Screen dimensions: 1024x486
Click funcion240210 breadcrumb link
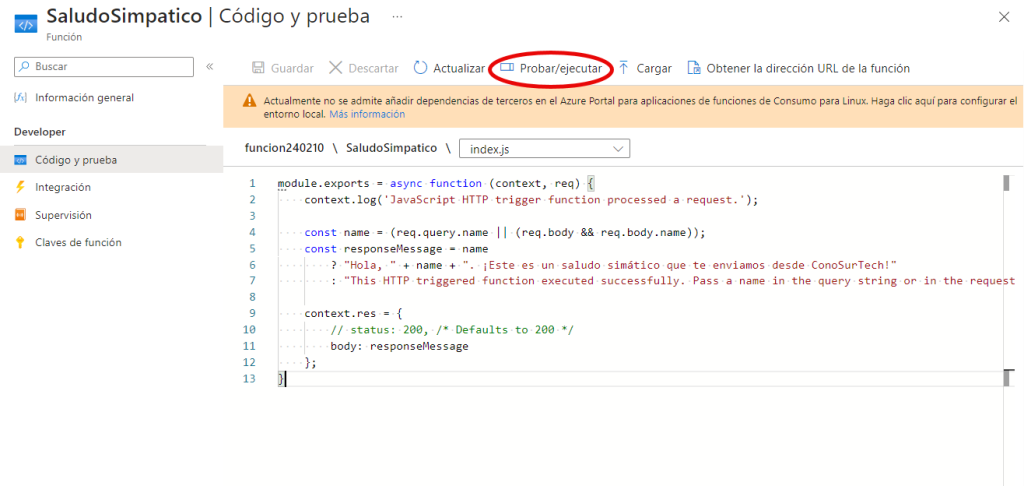coord(284,149)
